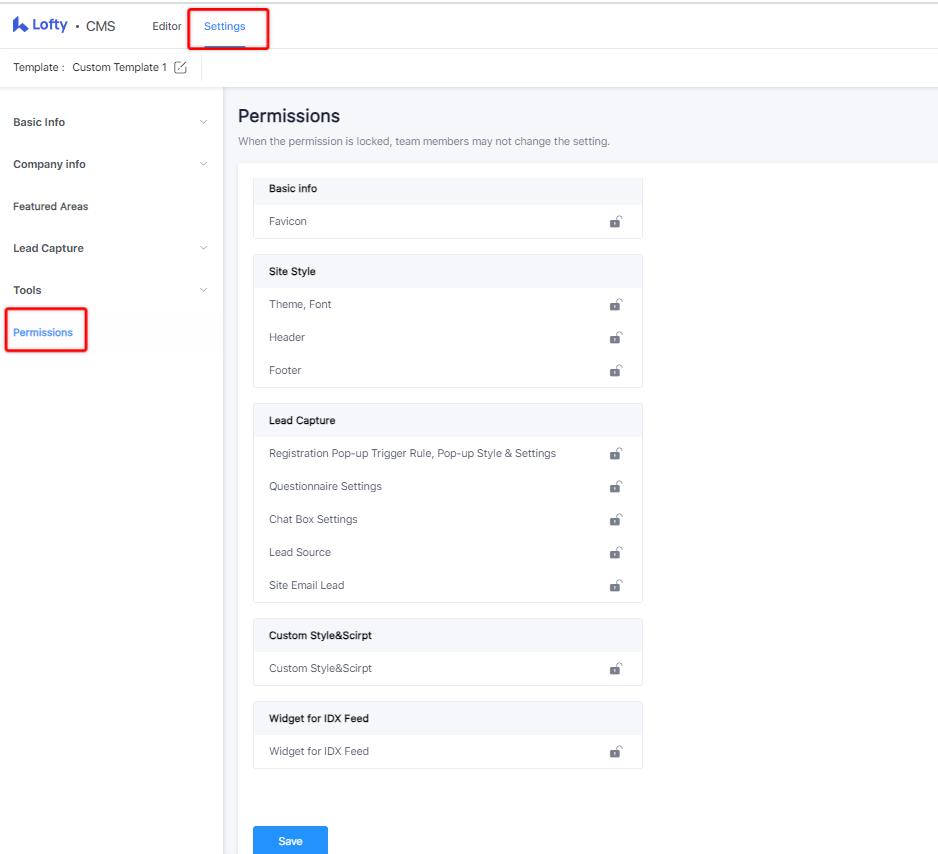Click the blue Save button
Image resolution: width=938 pixels, height=854 pixels.
290,841
